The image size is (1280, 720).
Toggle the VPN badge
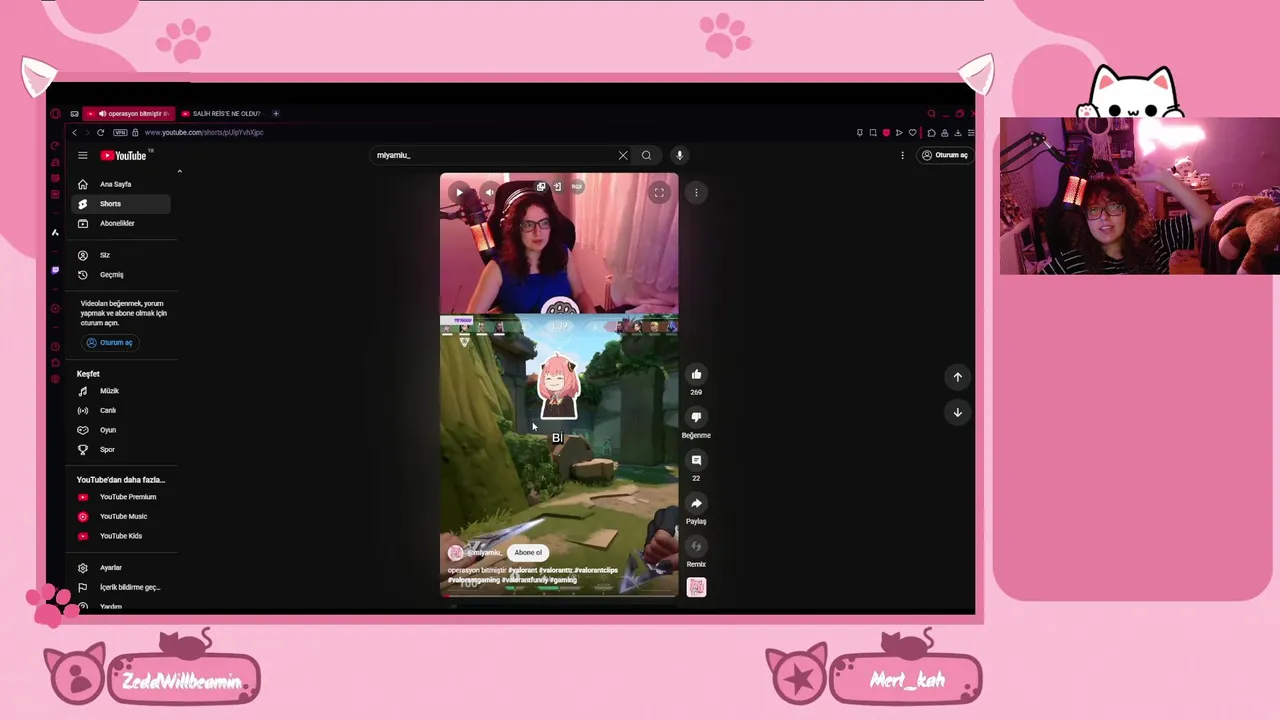pos(120,132)
